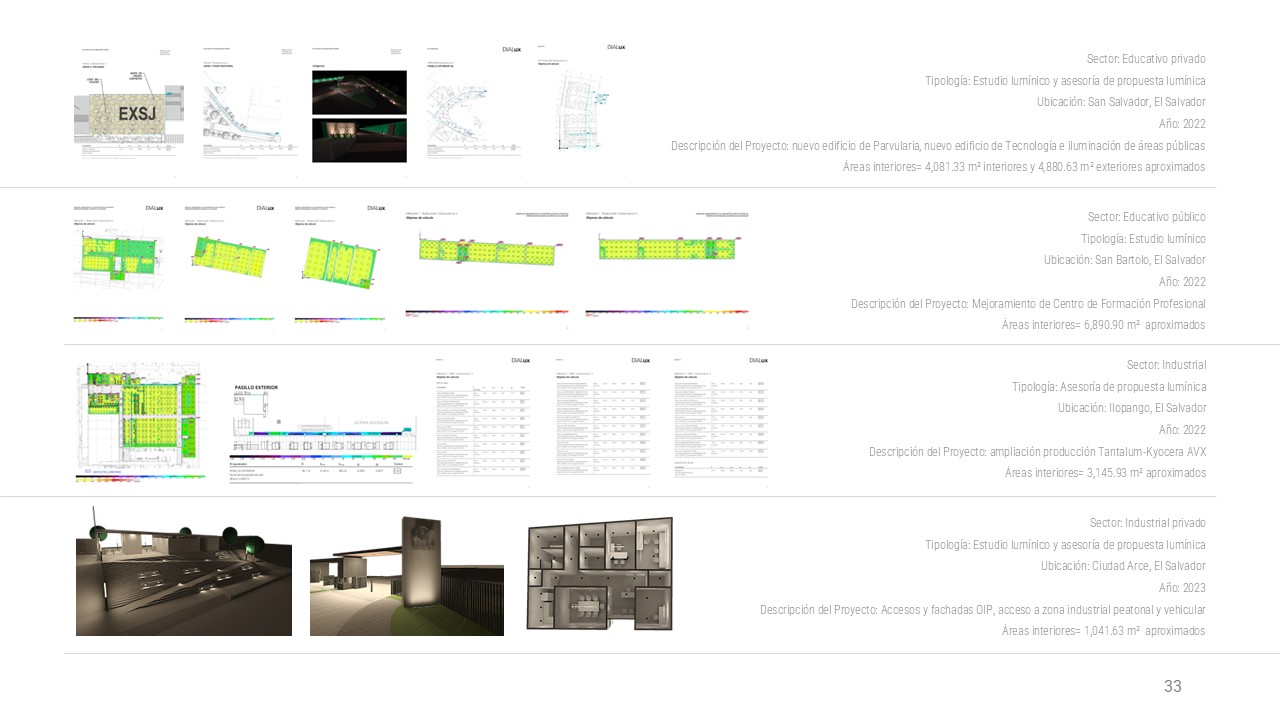Select the entrance monument sign rendering

point(407,576)
